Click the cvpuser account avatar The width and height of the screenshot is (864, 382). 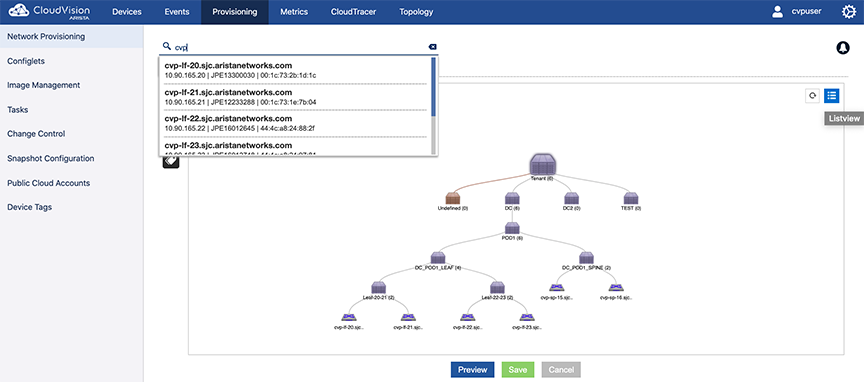click(x=777, y=12)
